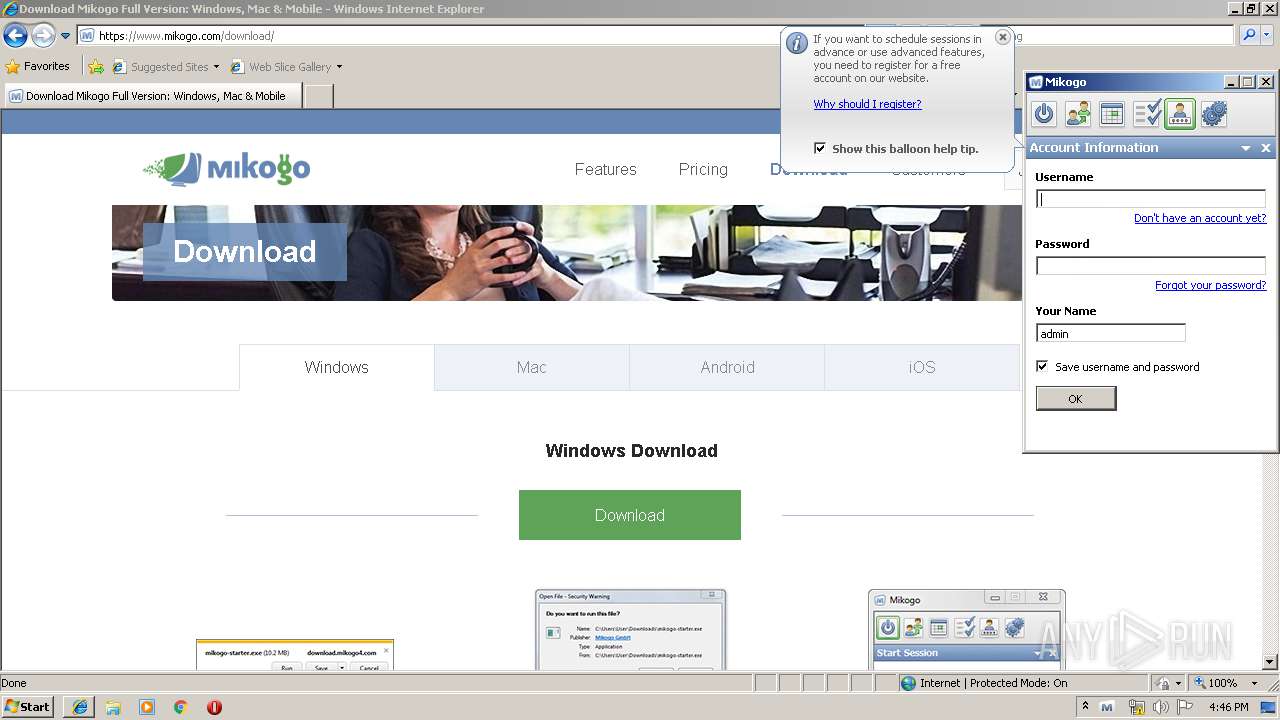Click the address bar URL
The height and width of the screenshot is (720, 1280).
[186, 36]
